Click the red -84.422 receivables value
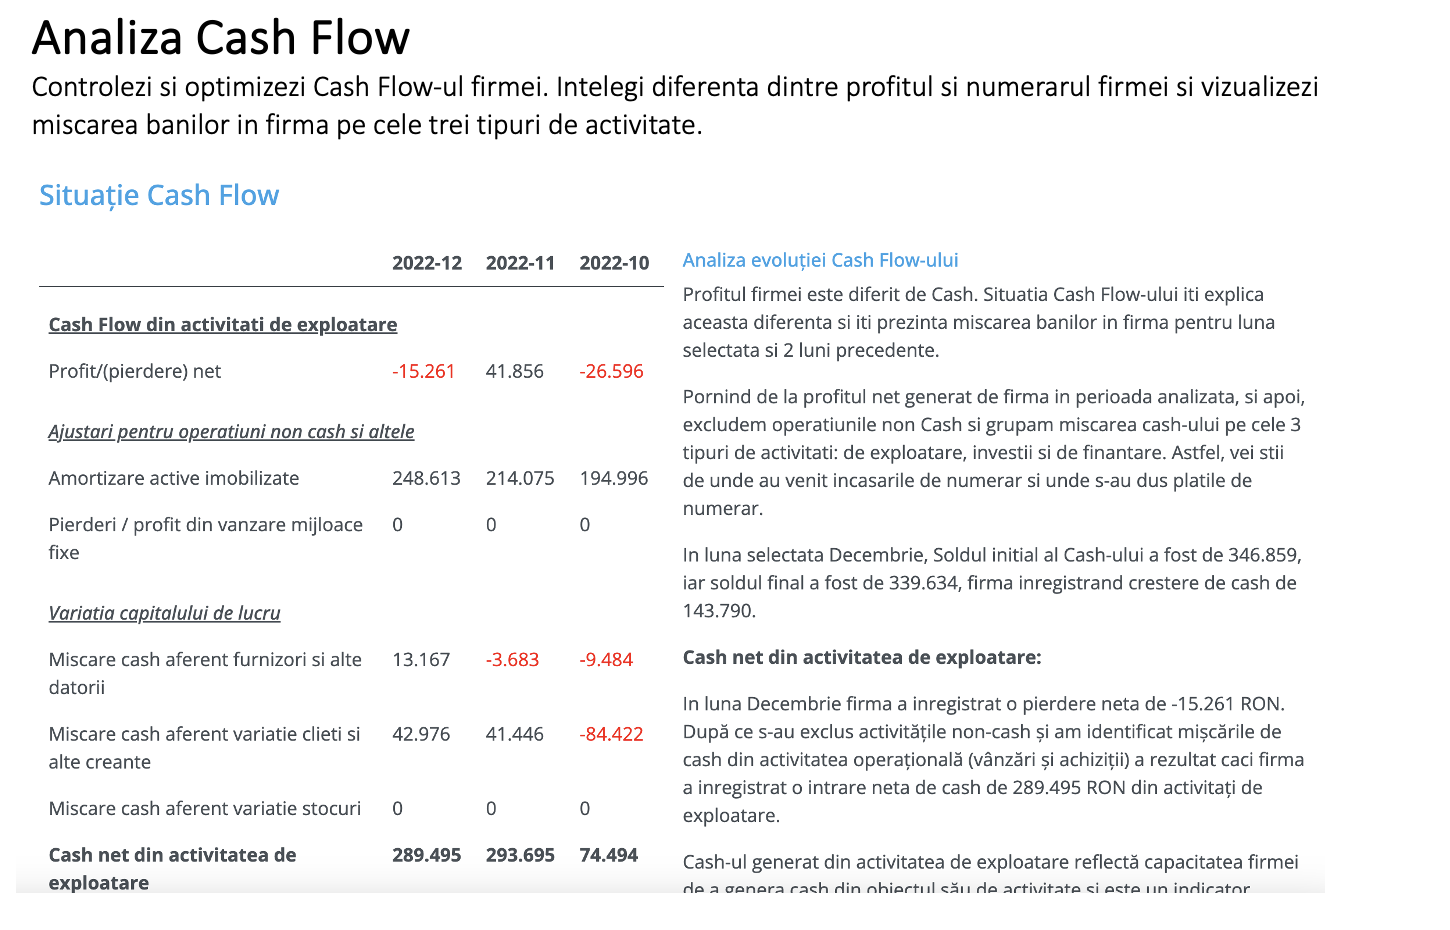 point(611,734)
